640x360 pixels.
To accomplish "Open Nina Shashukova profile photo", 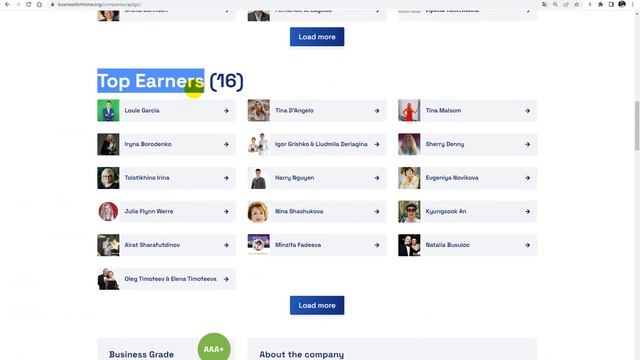I will click(258, 211).
